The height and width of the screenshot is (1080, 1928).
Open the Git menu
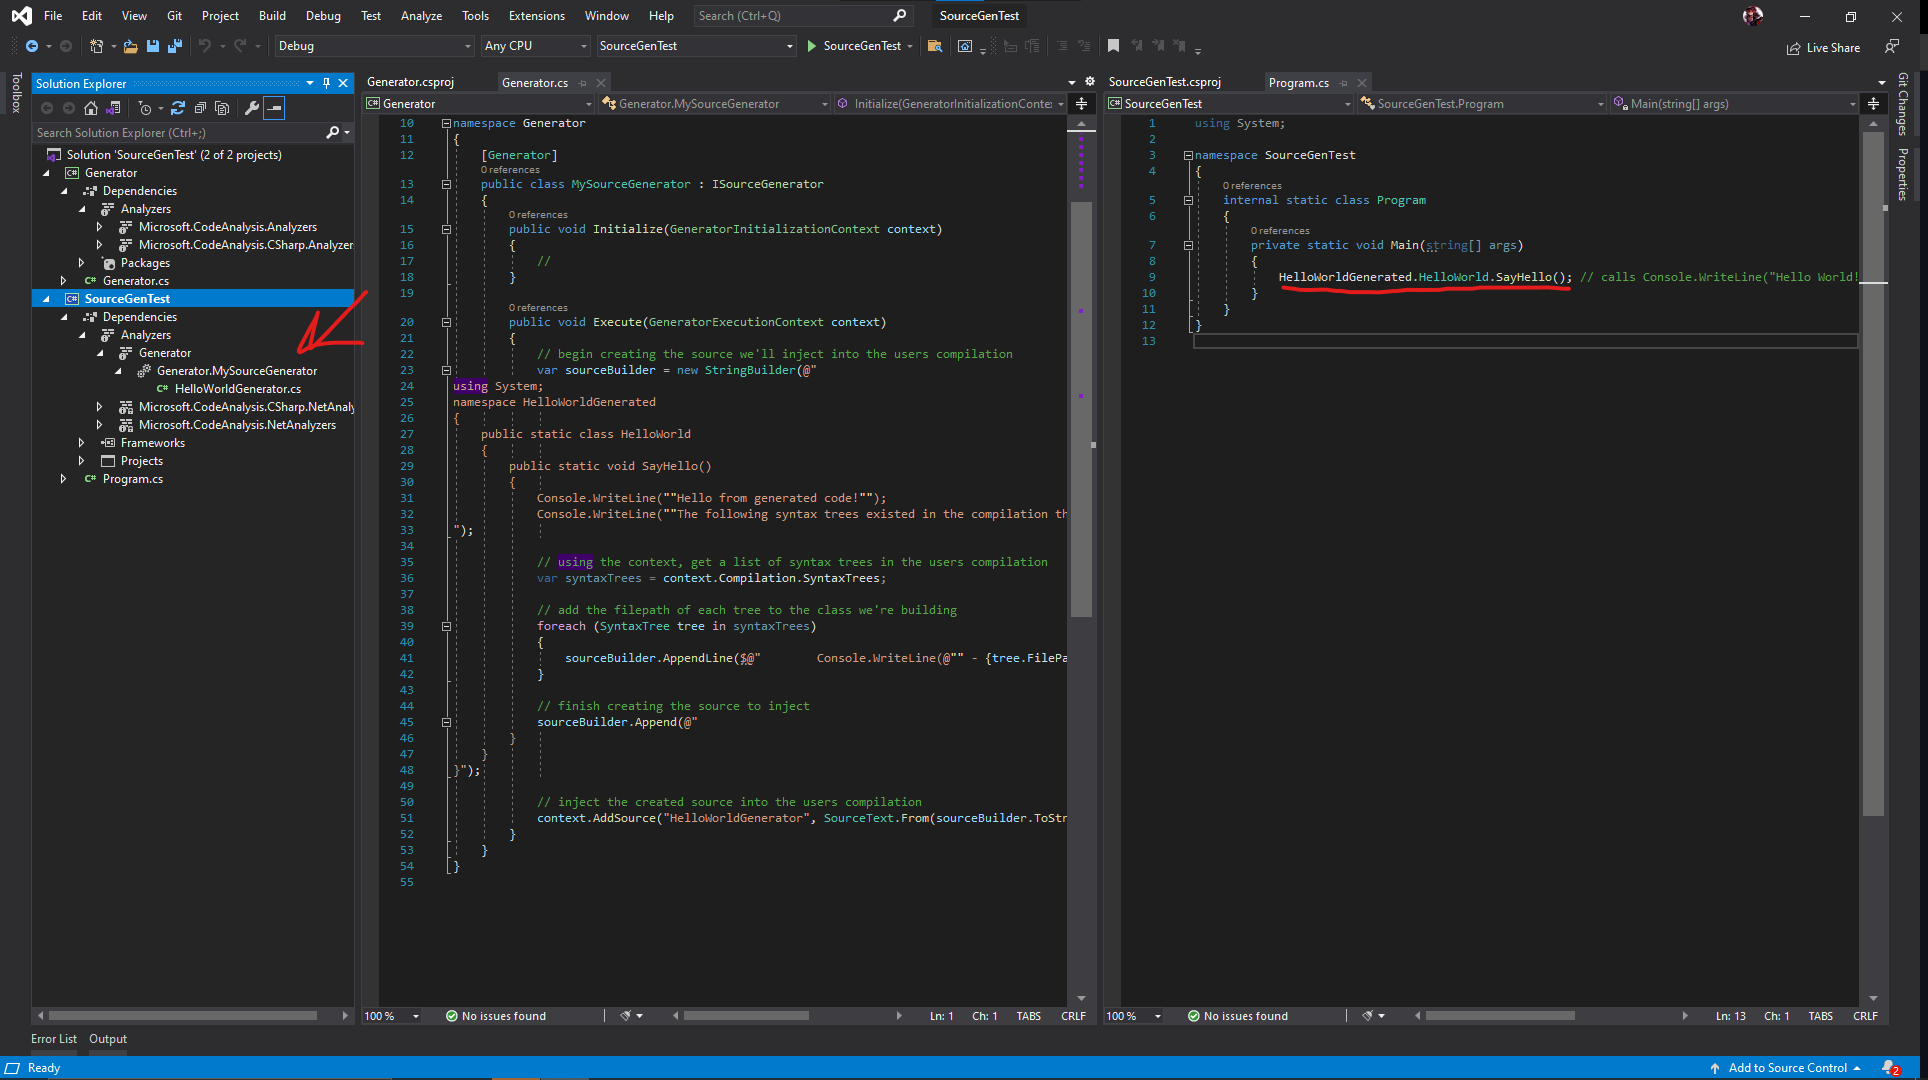pyautogui.click(x=174, y=16)
